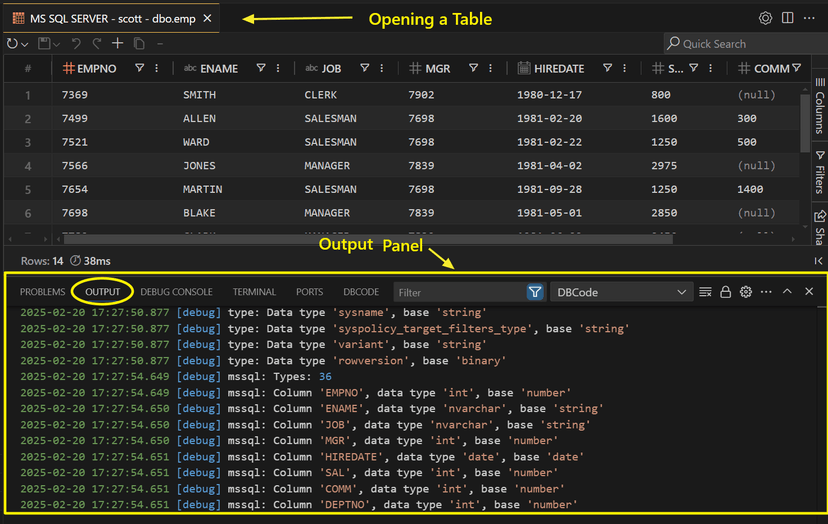Image resolution: width=828 pixels, height=524 pixels.
Task: Click the split editor layout icon
Action: (787, 18)
